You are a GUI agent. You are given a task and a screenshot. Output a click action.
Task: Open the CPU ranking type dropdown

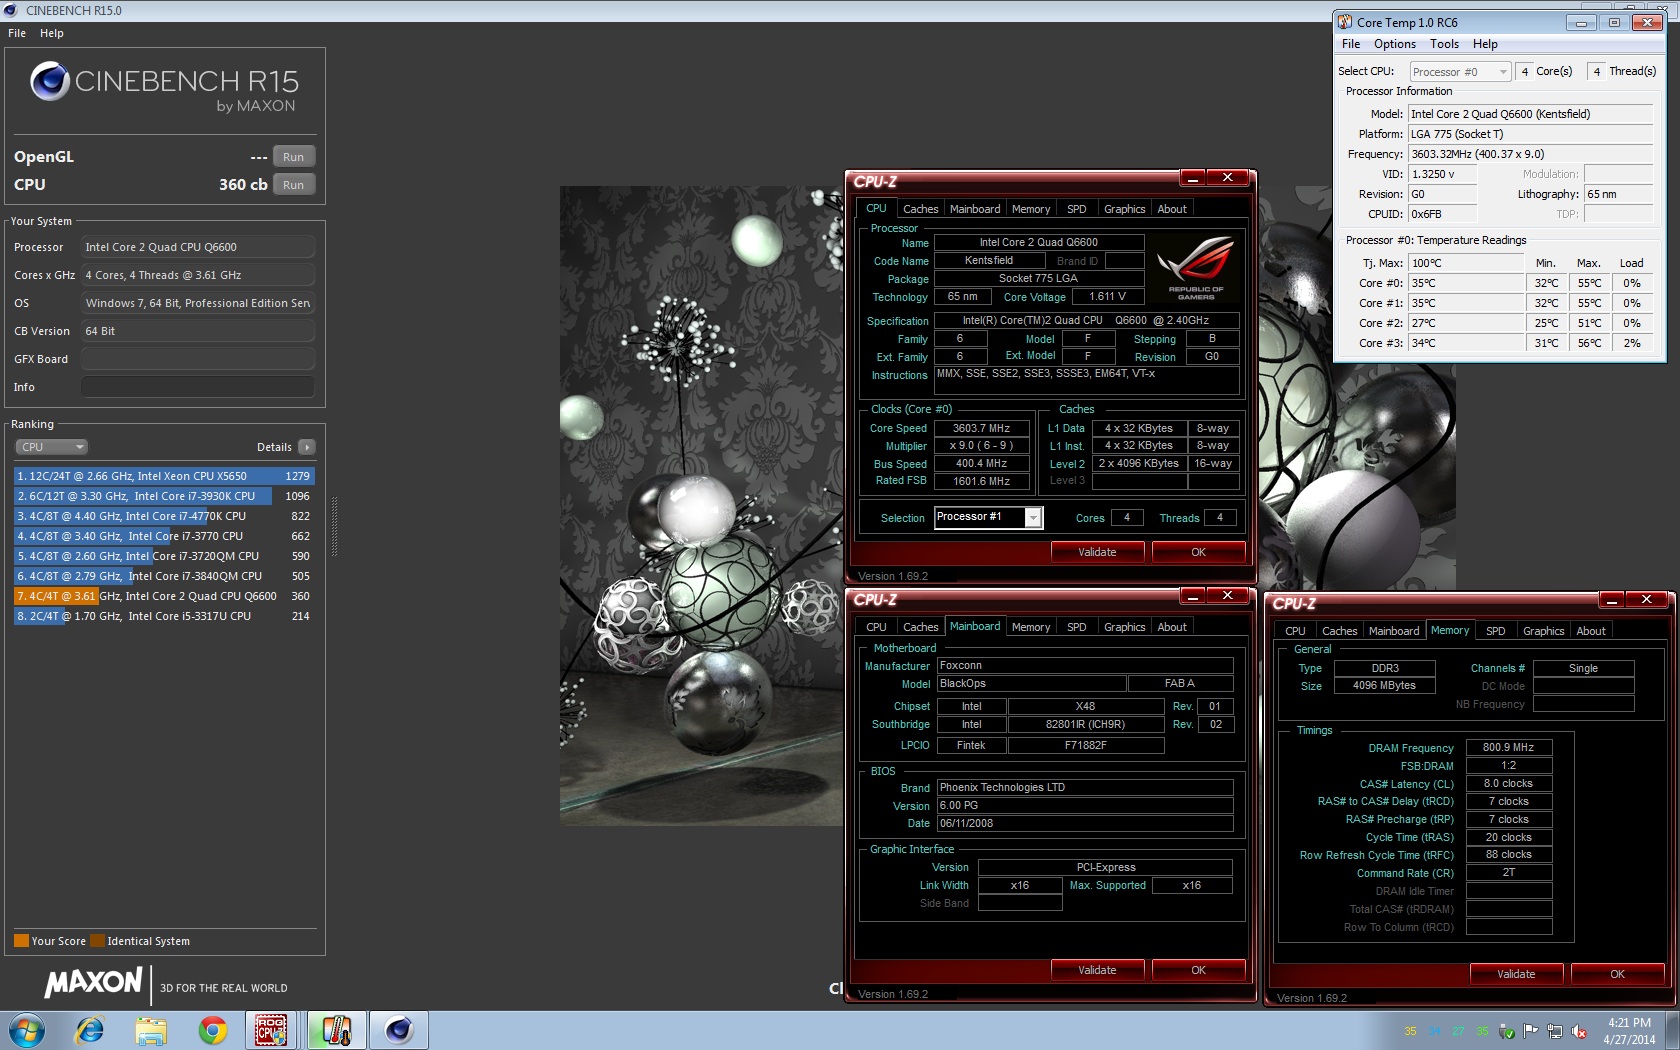pos(51,447)
